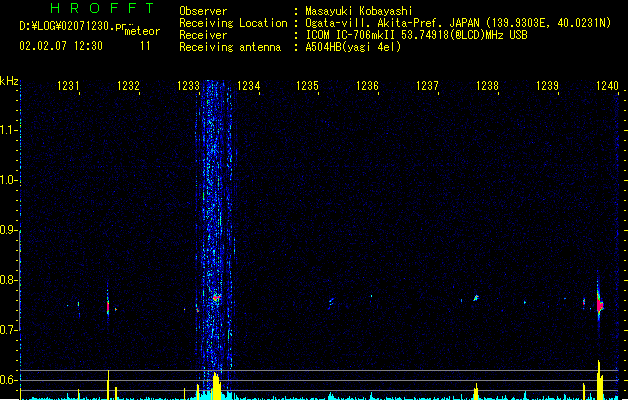
Task: Click the 1237 time axis marker
Action: coord(427,85)
